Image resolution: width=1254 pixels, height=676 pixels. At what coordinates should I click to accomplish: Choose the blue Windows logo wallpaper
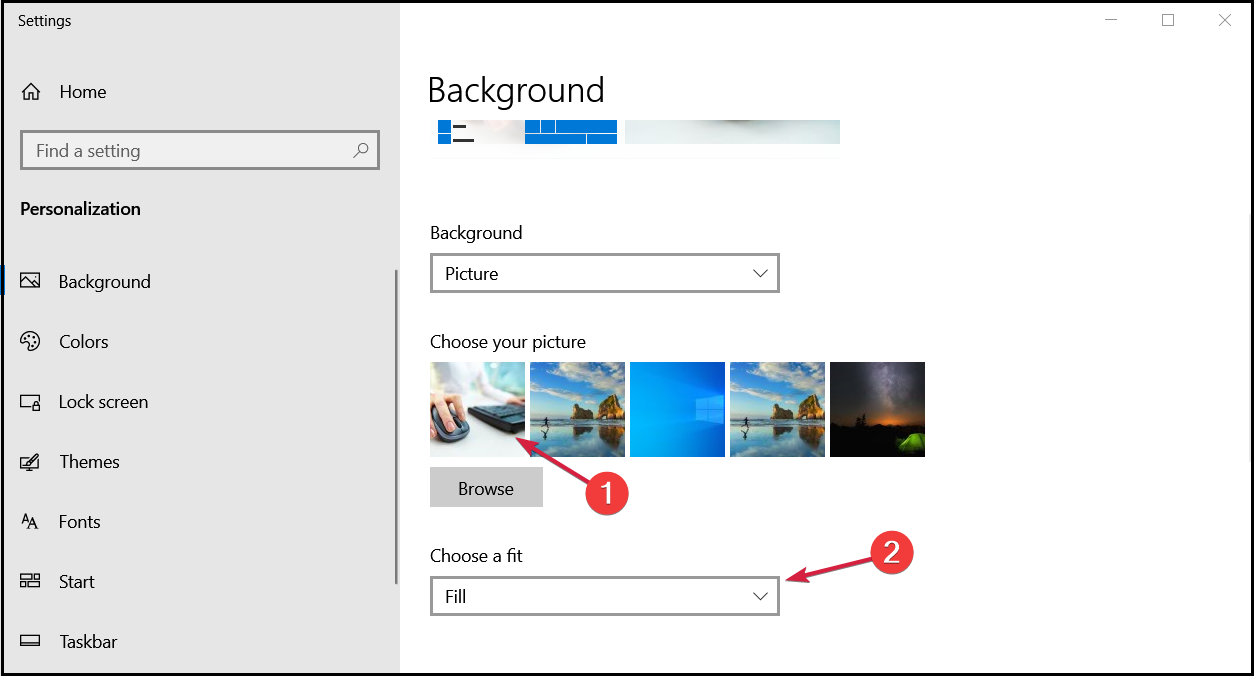(x=677, y=409)
